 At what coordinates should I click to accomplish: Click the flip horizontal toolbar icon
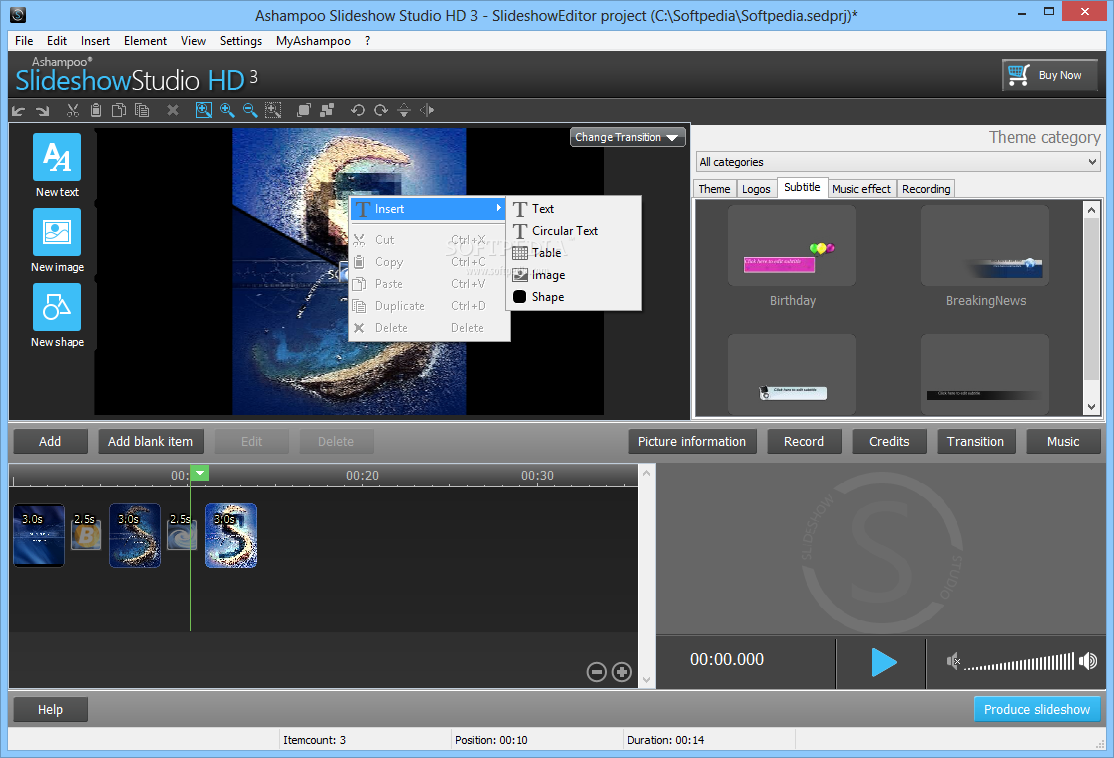(x=427, y=110)
